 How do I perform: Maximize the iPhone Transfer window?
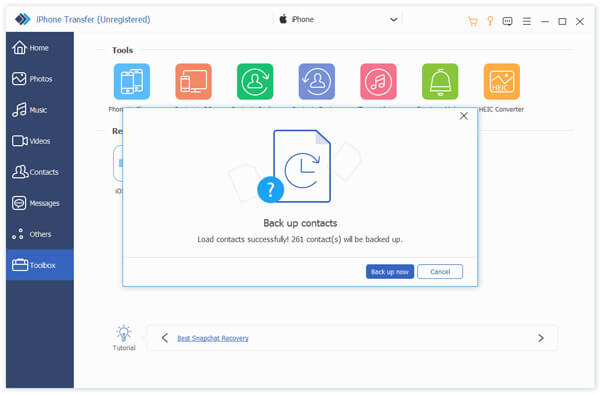click(x=562, y=21)
